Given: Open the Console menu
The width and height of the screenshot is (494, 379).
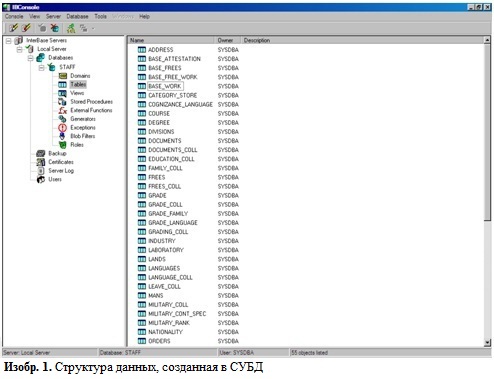Looking at the screenshot, I should [x=14, y=16].
